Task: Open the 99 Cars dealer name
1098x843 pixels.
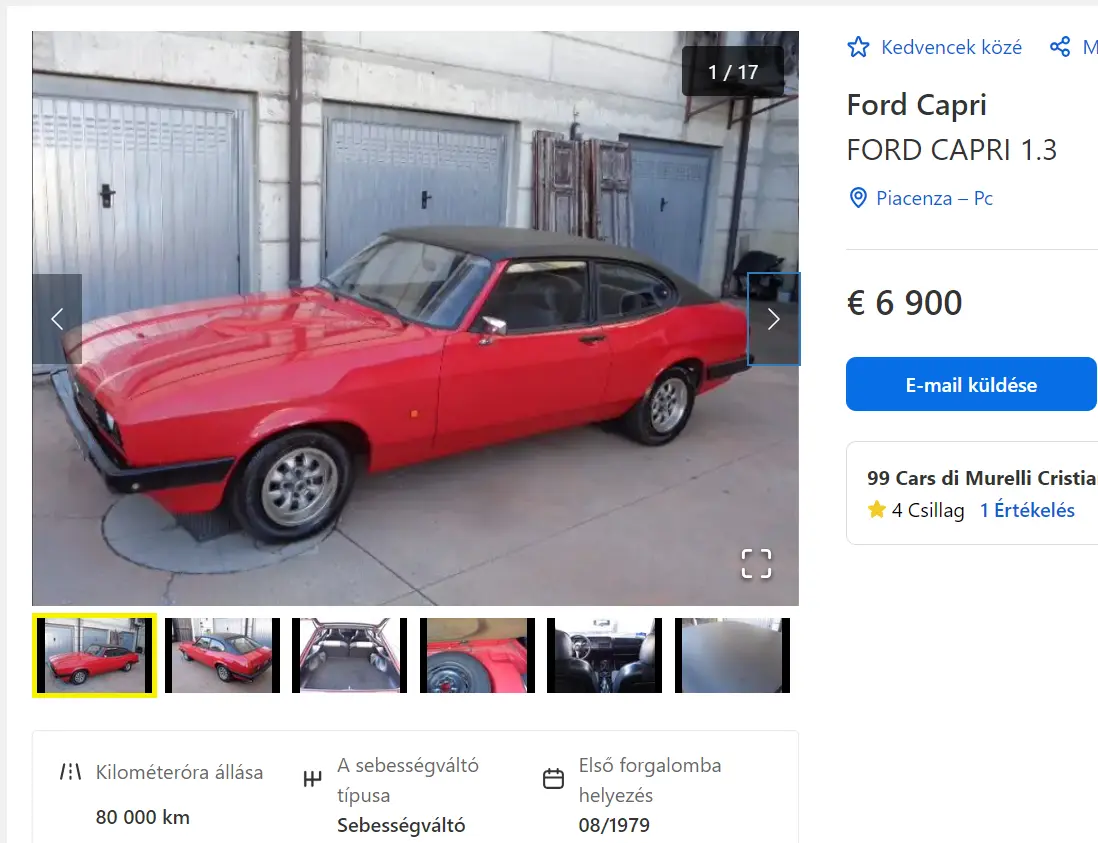Action: (982, 478)
